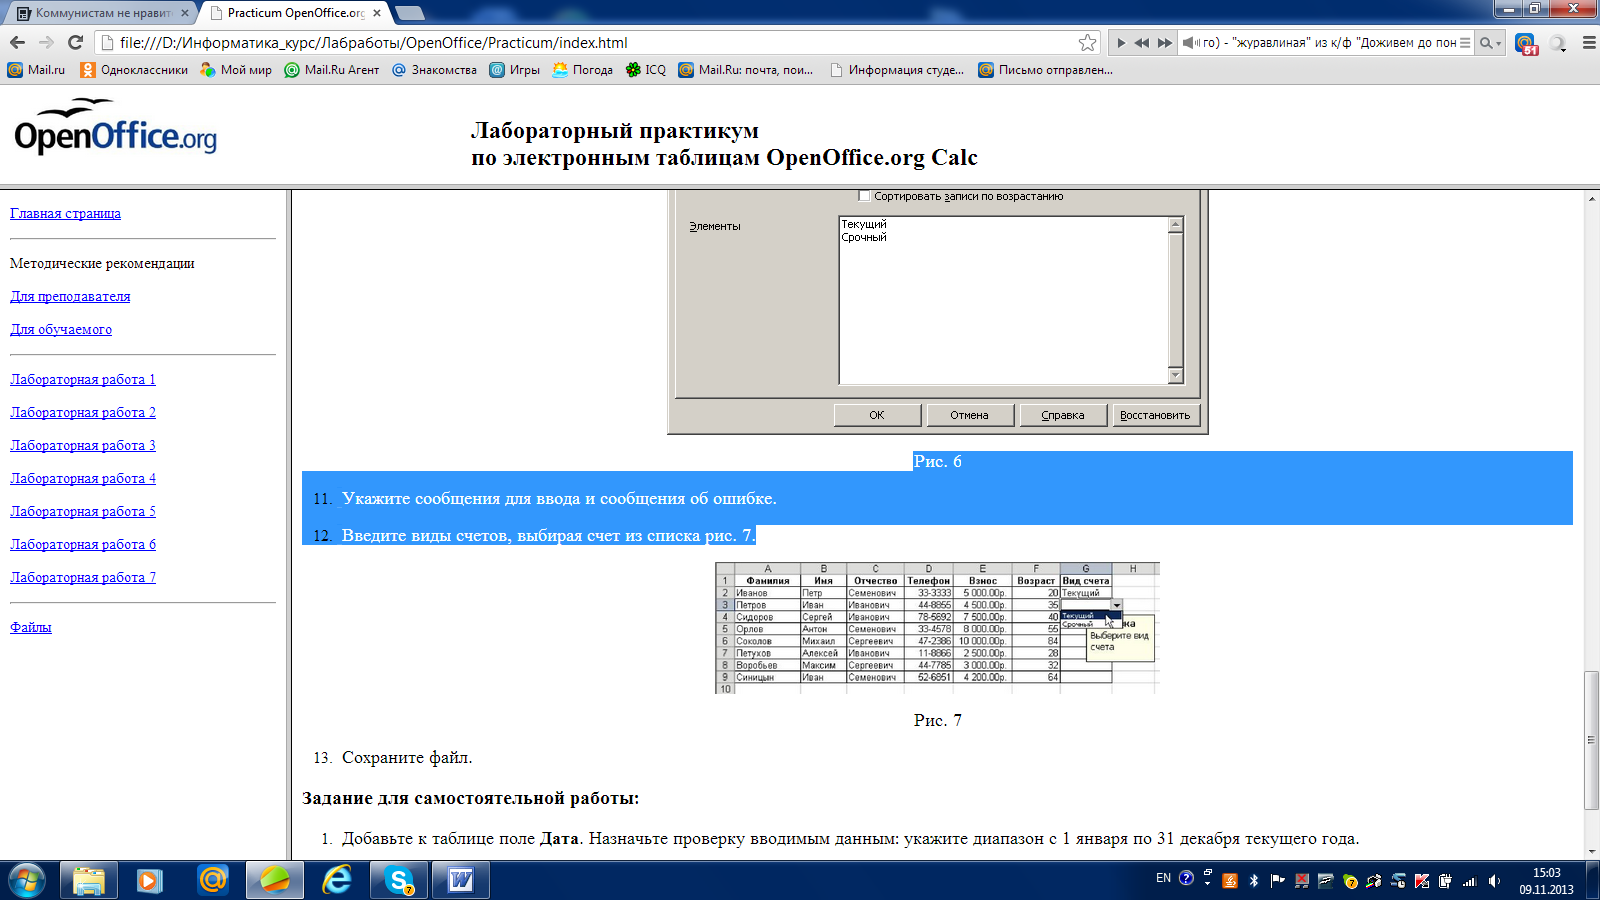1600x900 pixels.
Task: Open the Главная страница link
Action: point(65,213)
